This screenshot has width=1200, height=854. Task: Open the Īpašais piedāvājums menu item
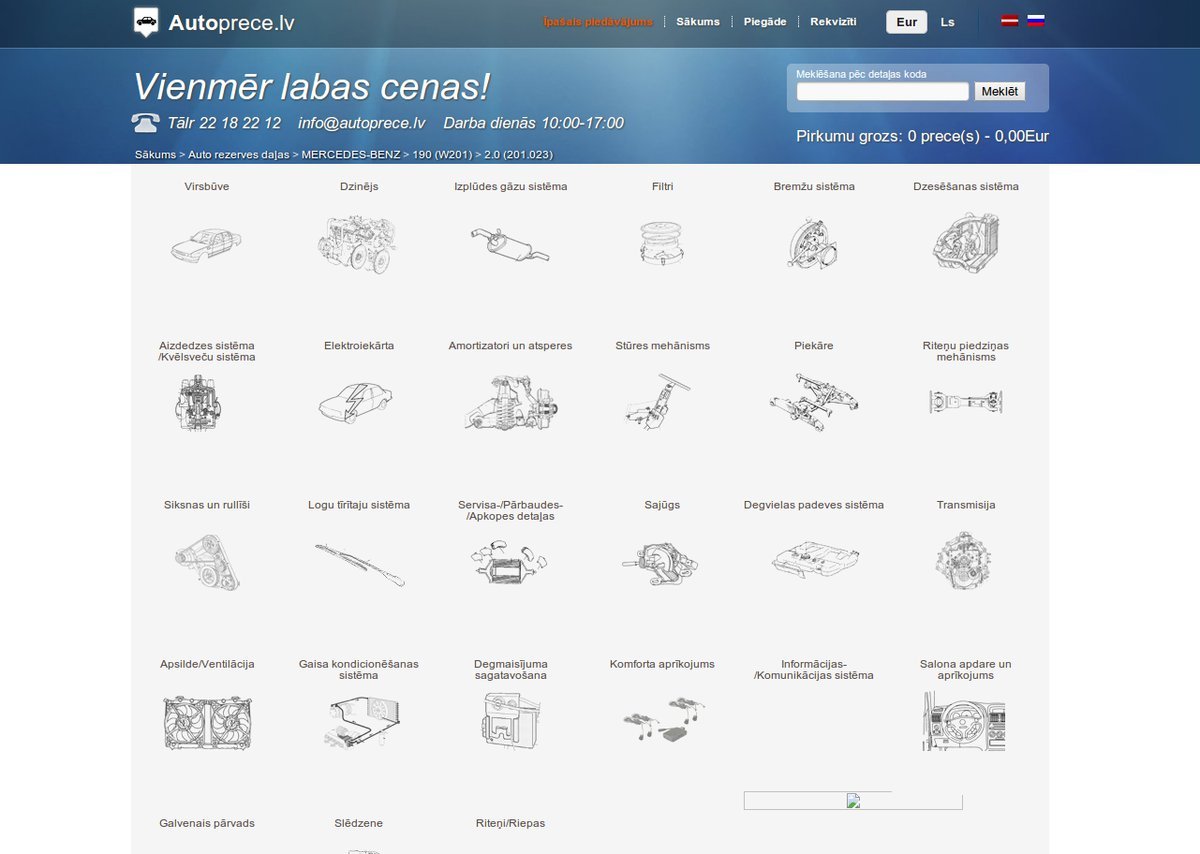[598, 22]
